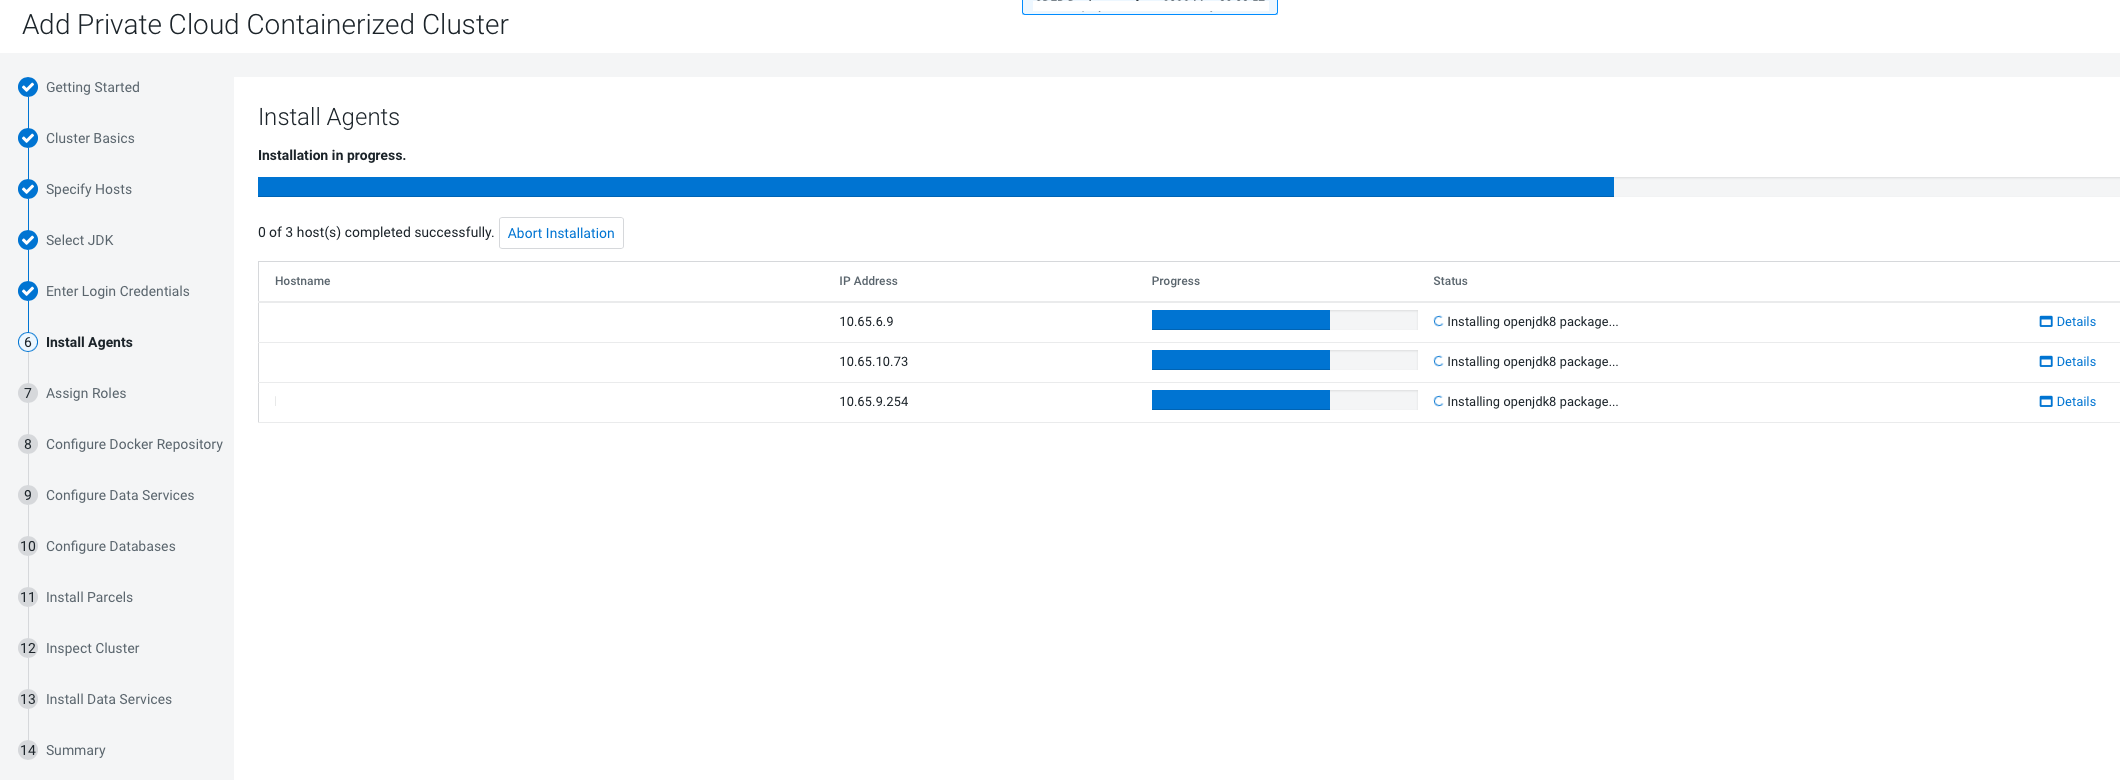
Task: Open the Configure Data Services step
Action: pyautogui.click(x=120, y=495)
